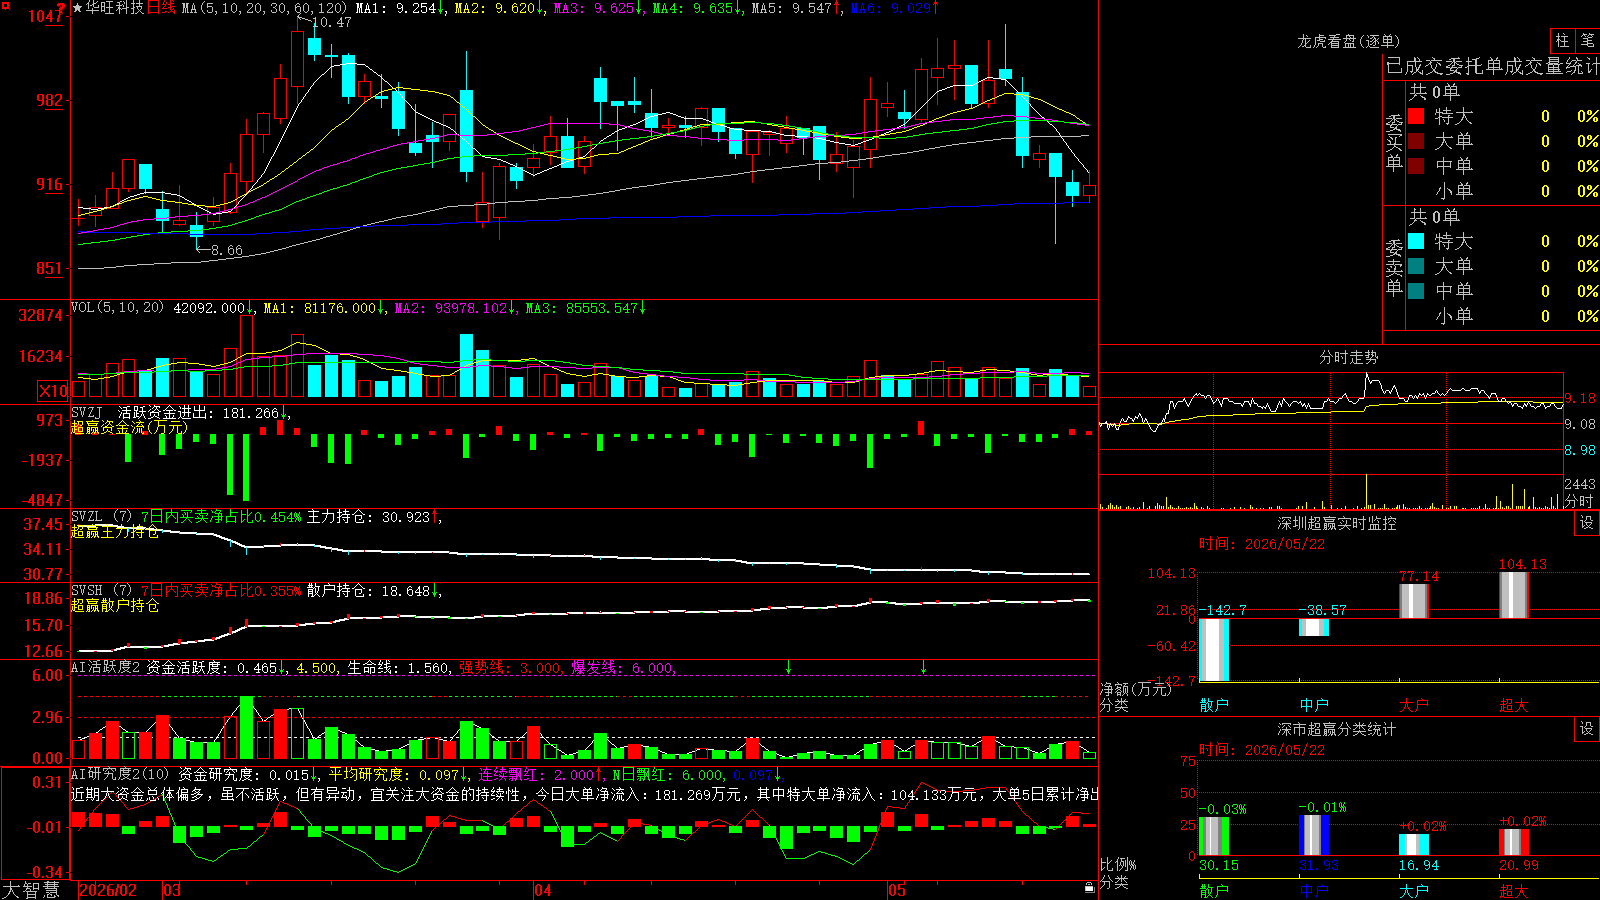
Task: Click the star icon before 华旺科技
Action: pyautogui.click(x=77, y=8)
